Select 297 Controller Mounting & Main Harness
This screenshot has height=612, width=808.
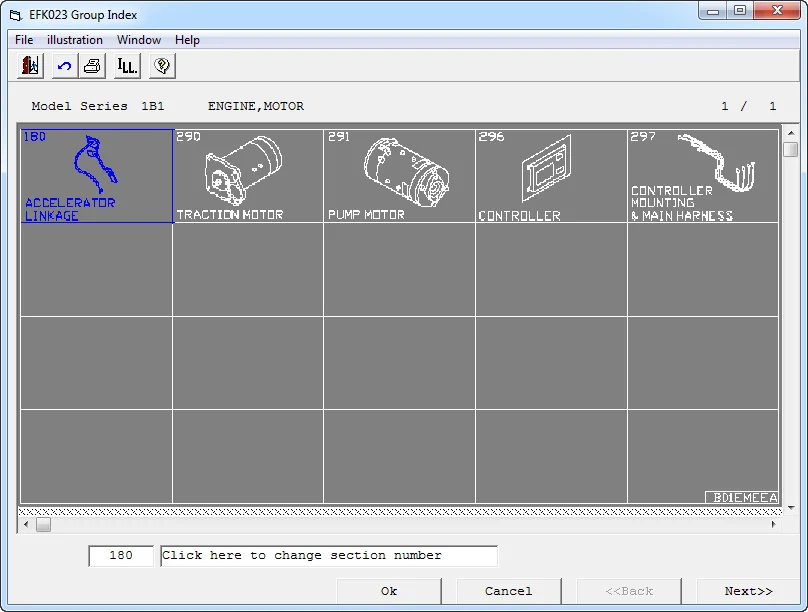tap(703, 176)
